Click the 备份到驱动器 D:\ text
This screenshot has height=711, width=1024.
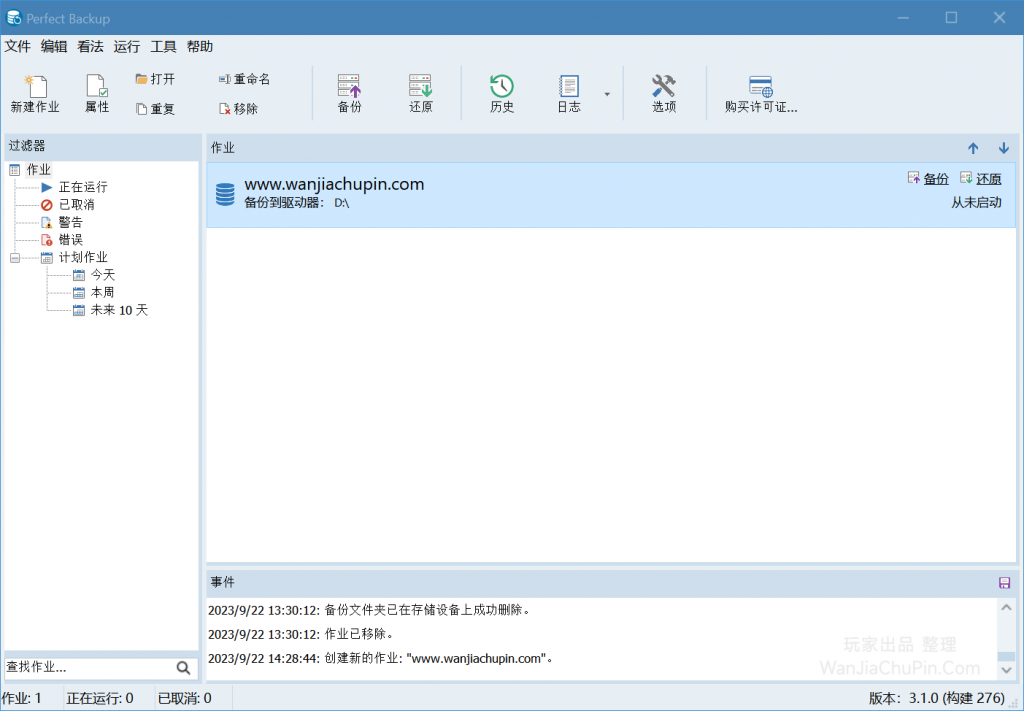pyautogui.click(x=297, y=203)
